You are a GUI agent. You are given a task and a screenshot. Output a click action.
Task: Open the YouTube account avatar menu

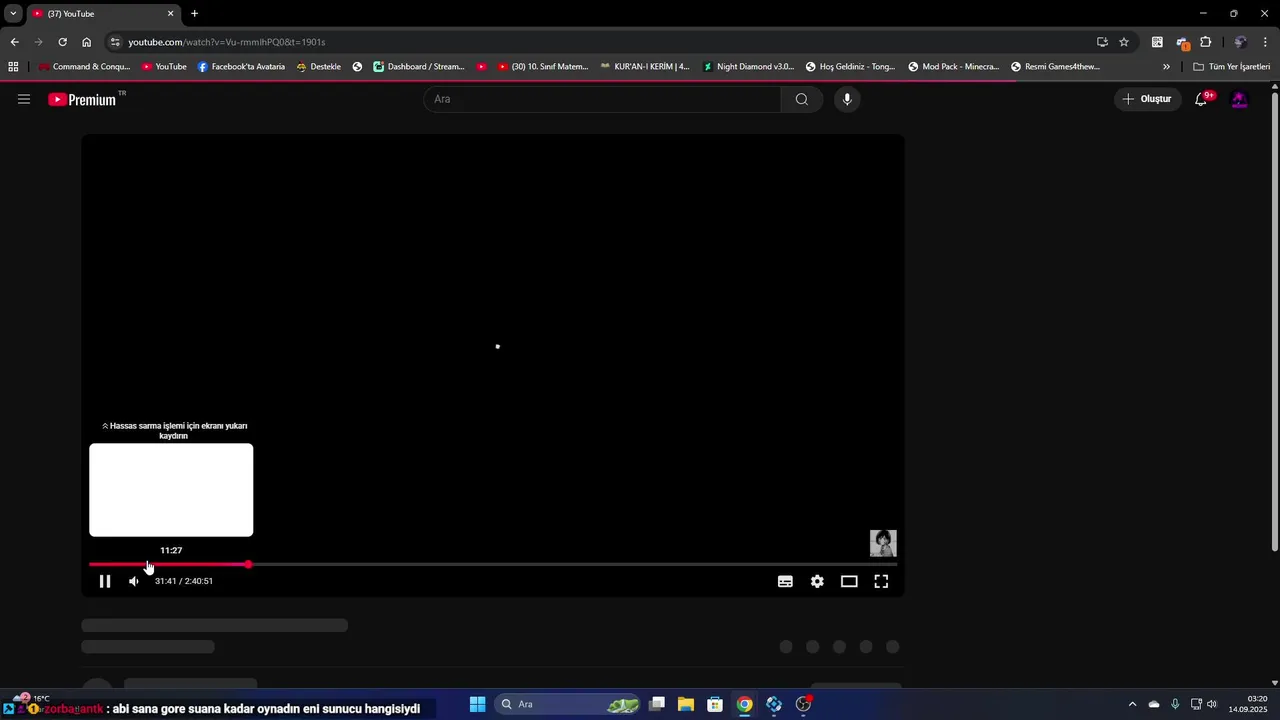click(1239, 99)
